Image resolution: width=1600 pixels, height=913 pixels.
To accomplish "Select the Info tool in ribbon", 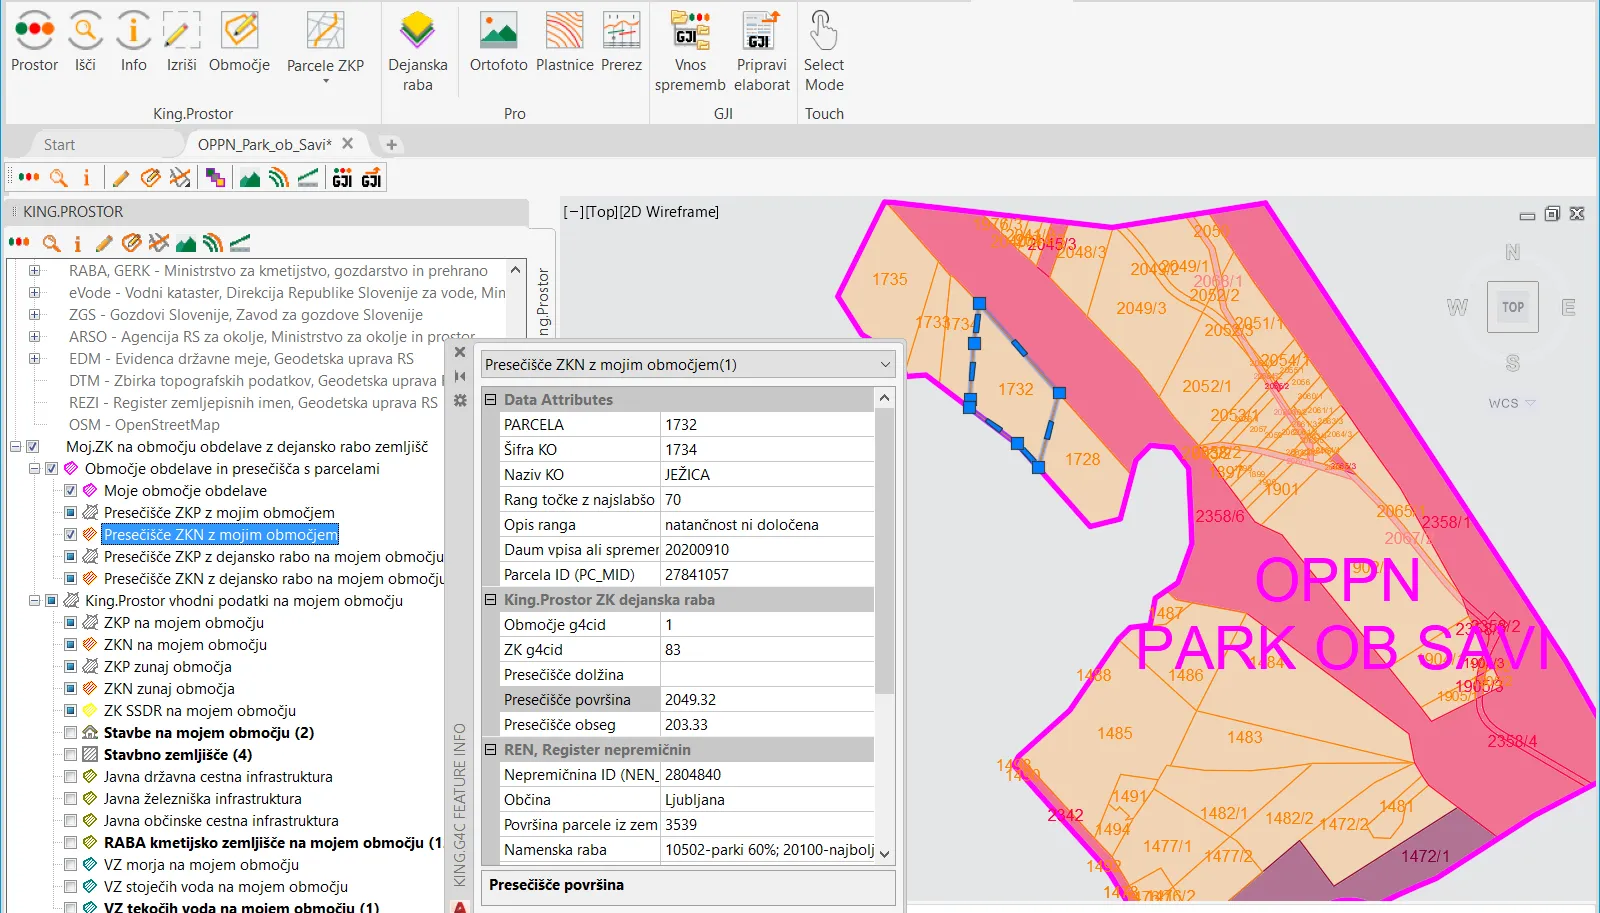I will 133,32.
